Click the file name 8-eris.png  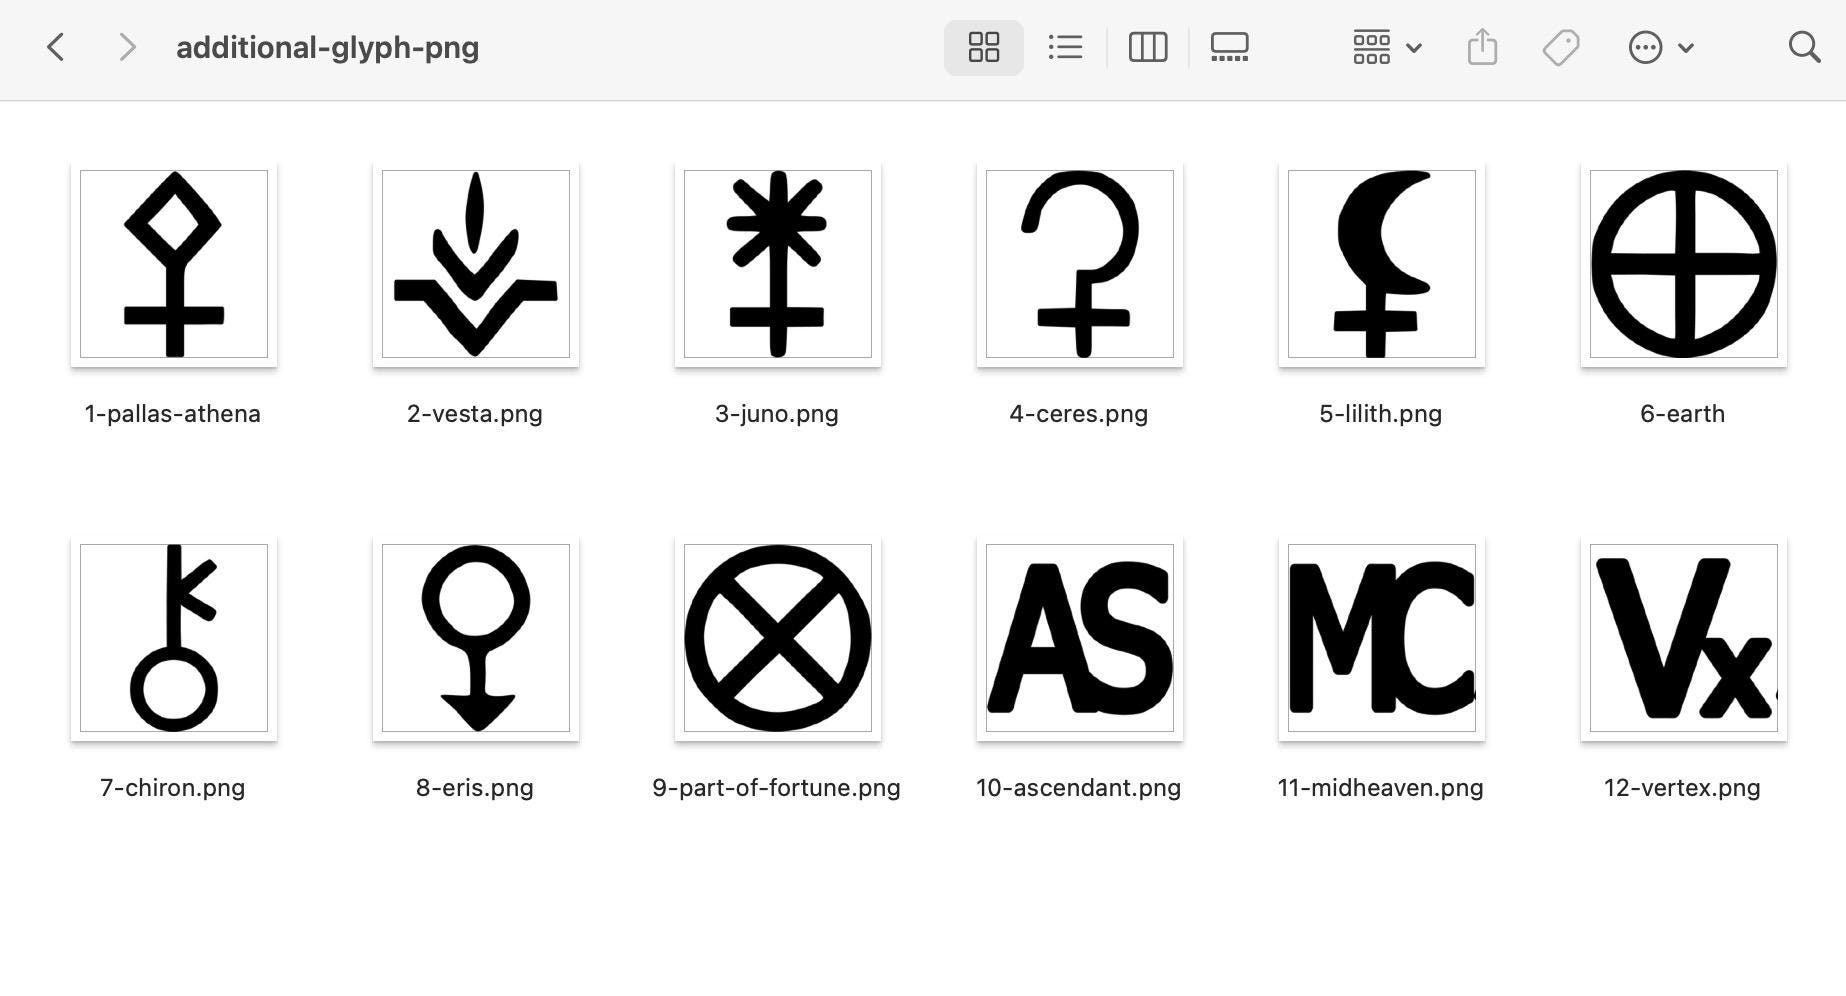[x=475, y=788]
